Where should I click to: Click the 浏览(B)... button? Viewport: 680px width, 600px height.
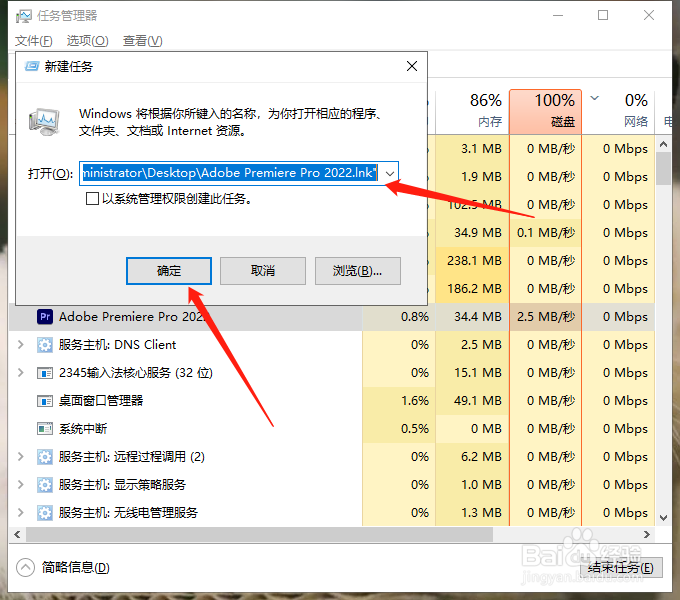(358, 271)
